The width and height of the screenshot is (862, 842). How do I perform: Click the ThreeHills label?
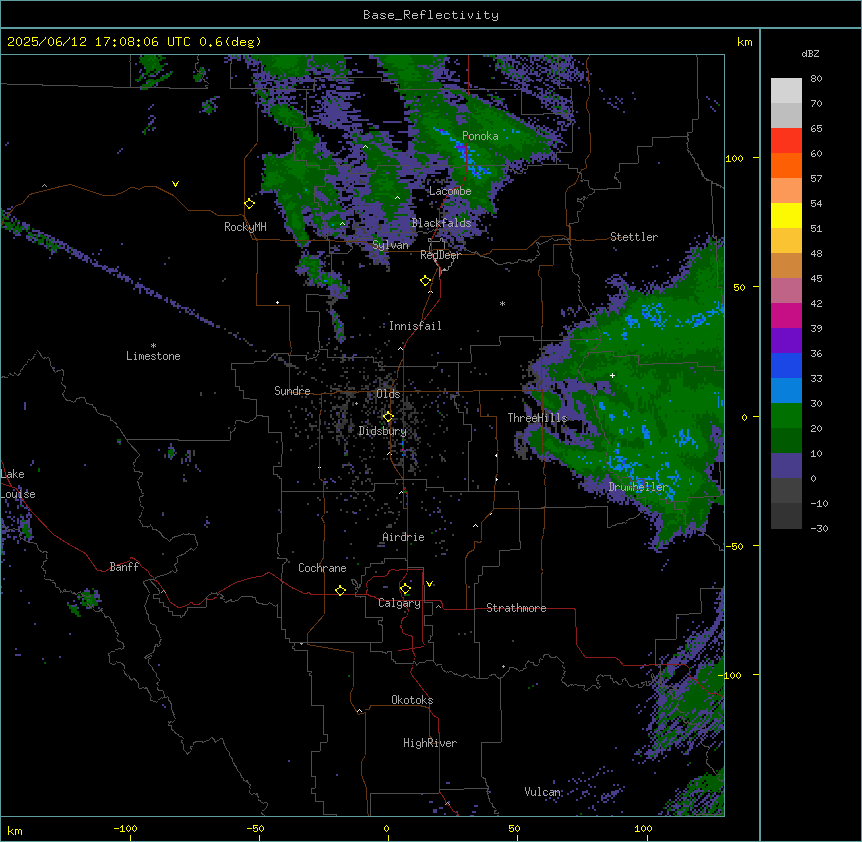coord(537,418)
